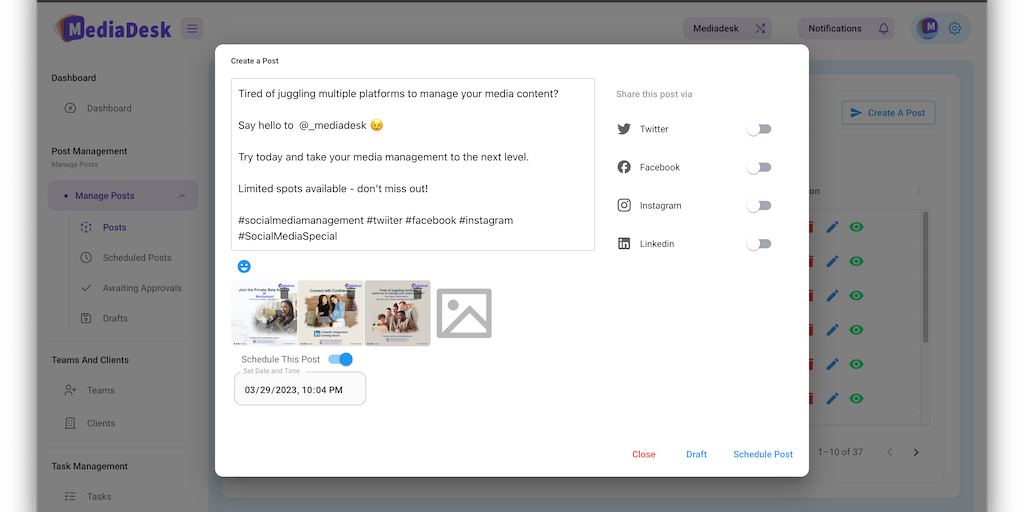
Task: Click the first row's eye view icon
Action: 857,227
